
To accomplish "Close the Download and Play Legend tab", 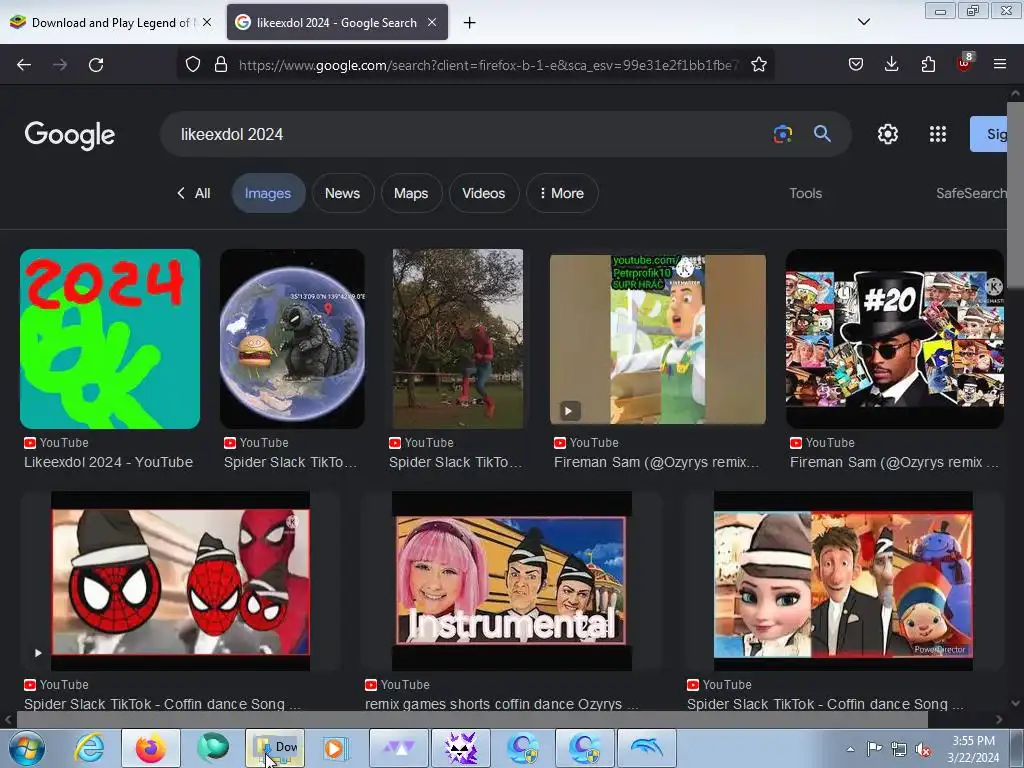I will (x=207, y=22).
